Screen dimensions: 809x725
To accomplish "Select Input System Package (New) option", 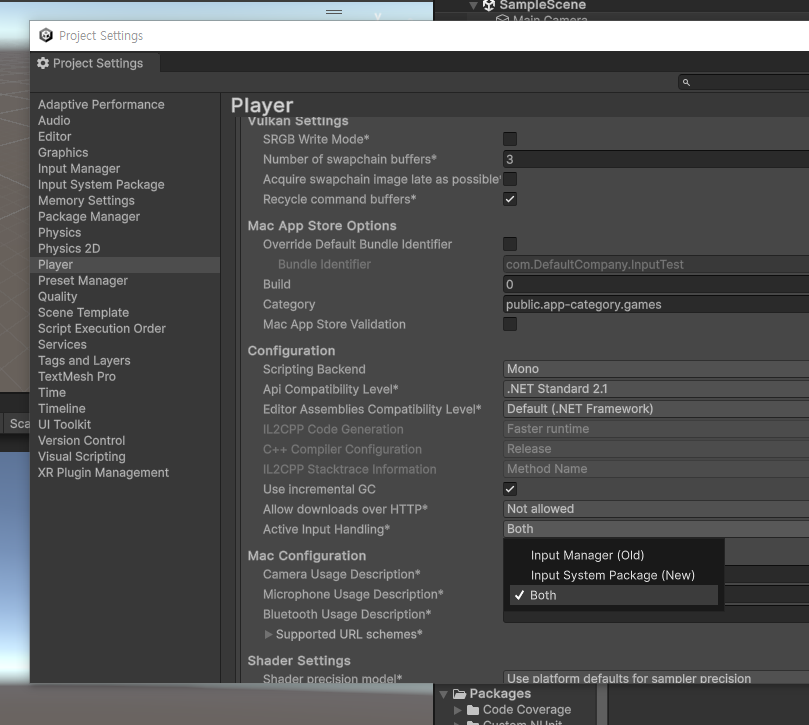I will pyautogui.click(x=613, y=575).
